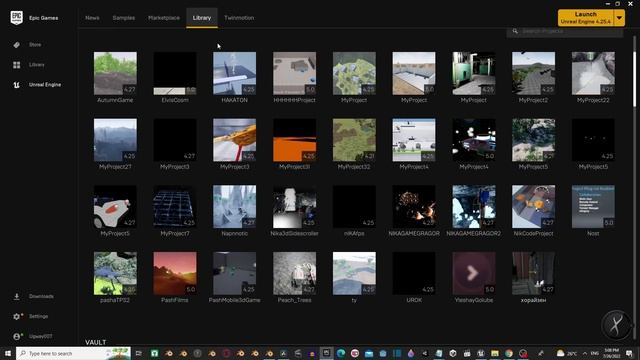Open the Windows notification center icon
640x360 pixels.
(x=629, y=353)
